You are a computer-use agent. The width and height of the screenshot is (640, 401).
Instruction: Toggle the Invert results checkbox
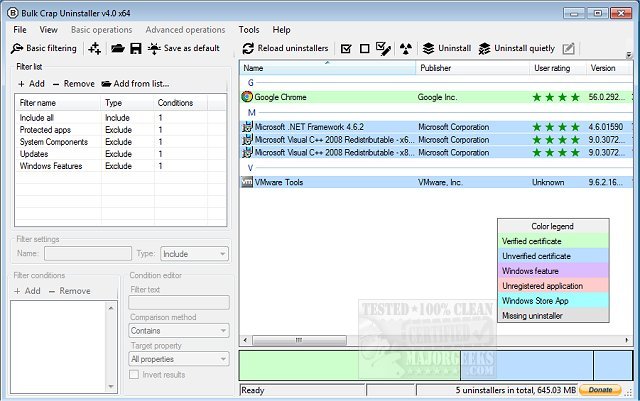coord(134,374)
